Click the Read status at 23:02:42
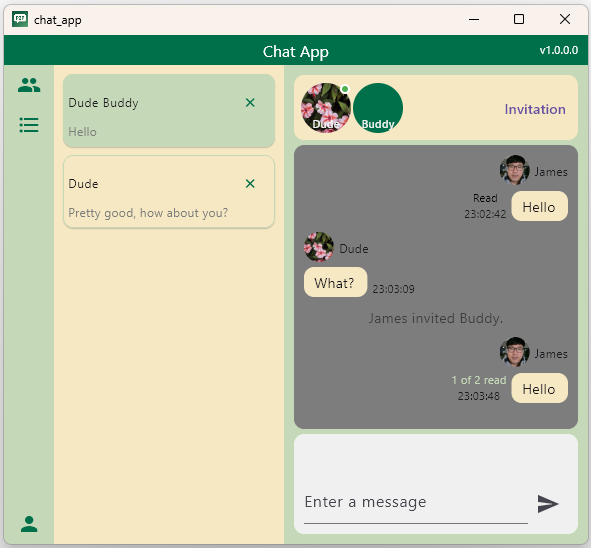Screen dimensions: 591x548 point(485,198)
